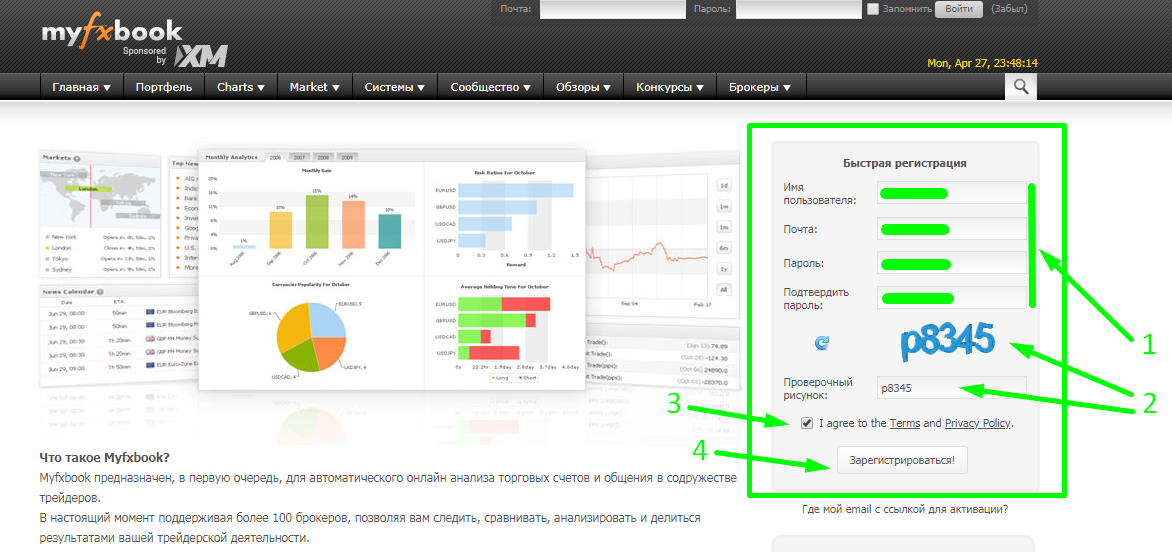
Task: Focus the registration Почта field
Action: pos(952,229)
